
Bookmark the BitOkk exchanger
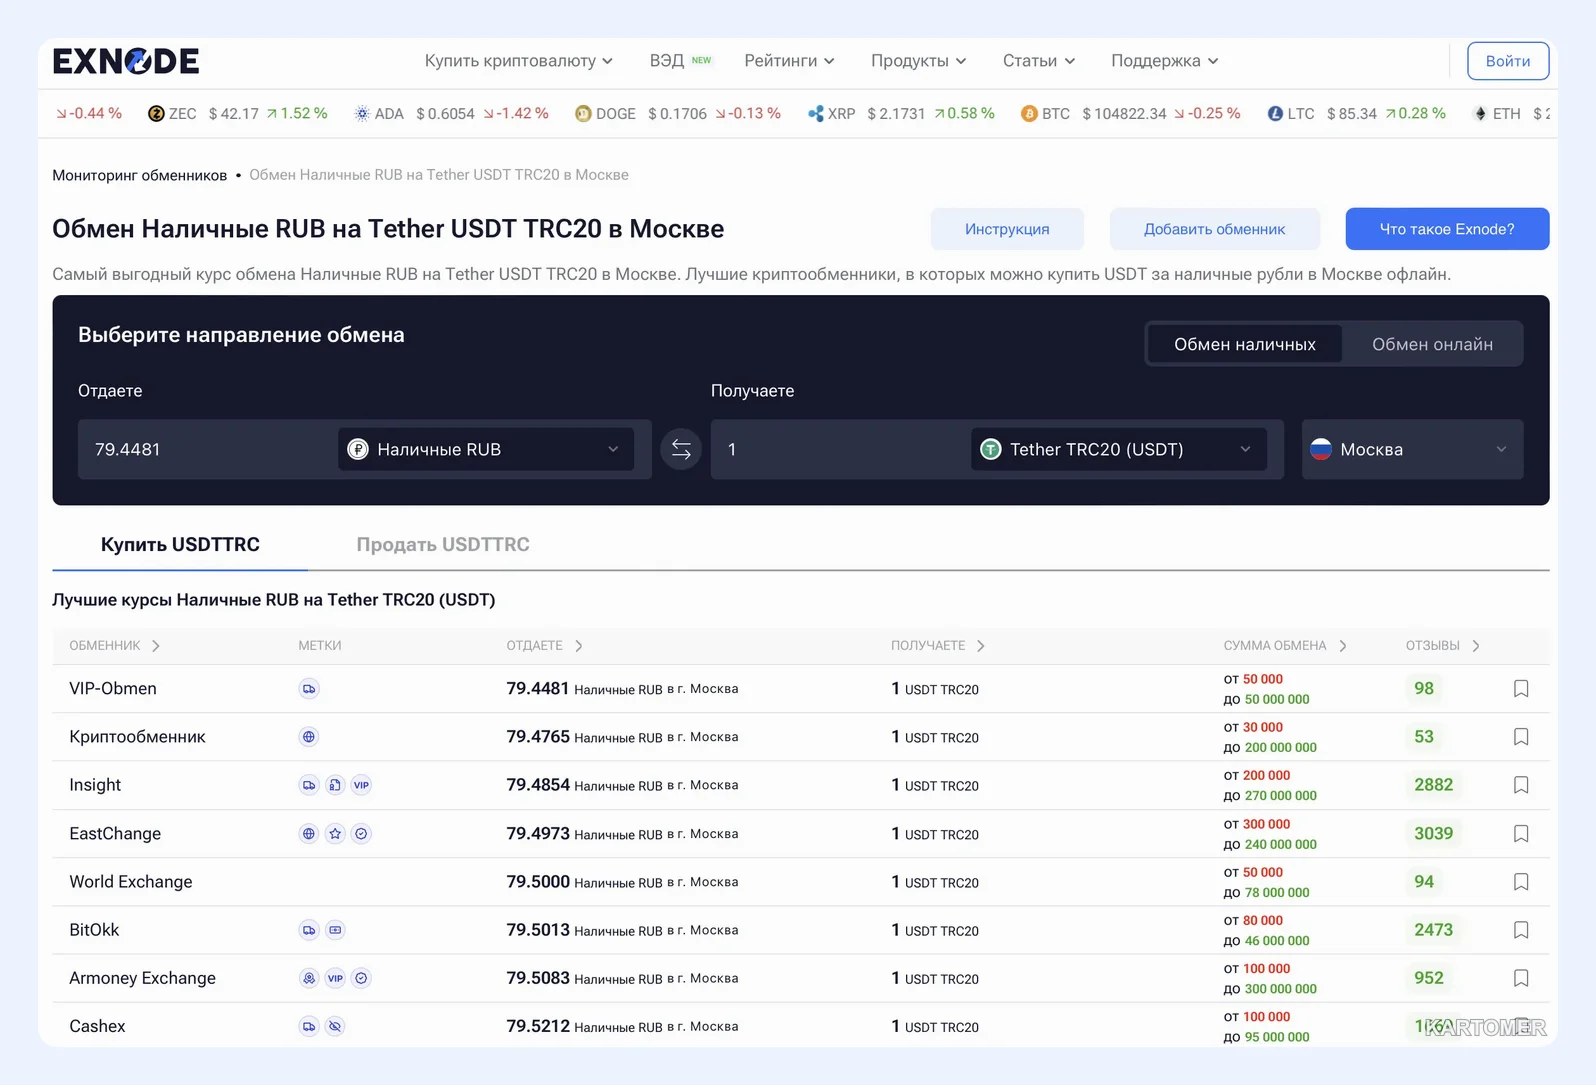1521,930
